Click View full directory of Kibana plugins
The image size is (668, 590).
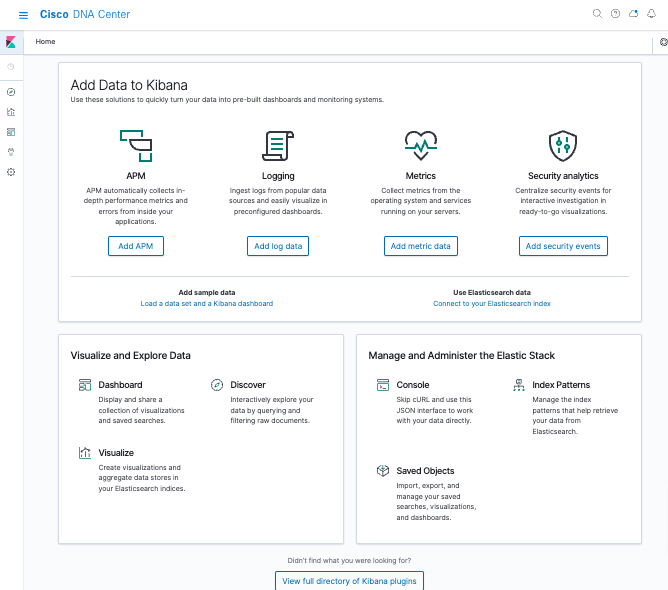click(349, 581)
